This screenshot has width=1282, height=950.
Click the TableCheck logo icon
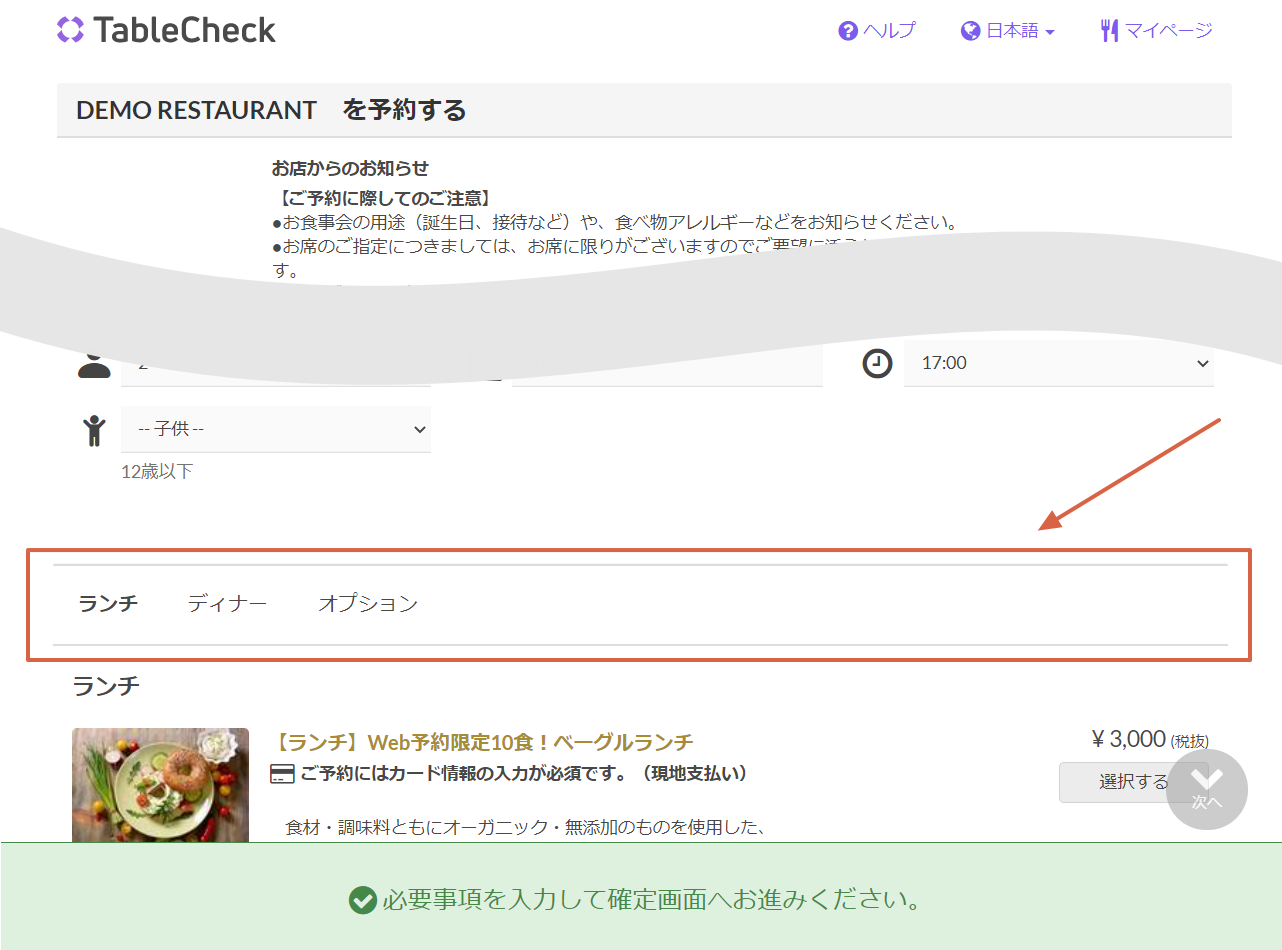coord(70,30)
